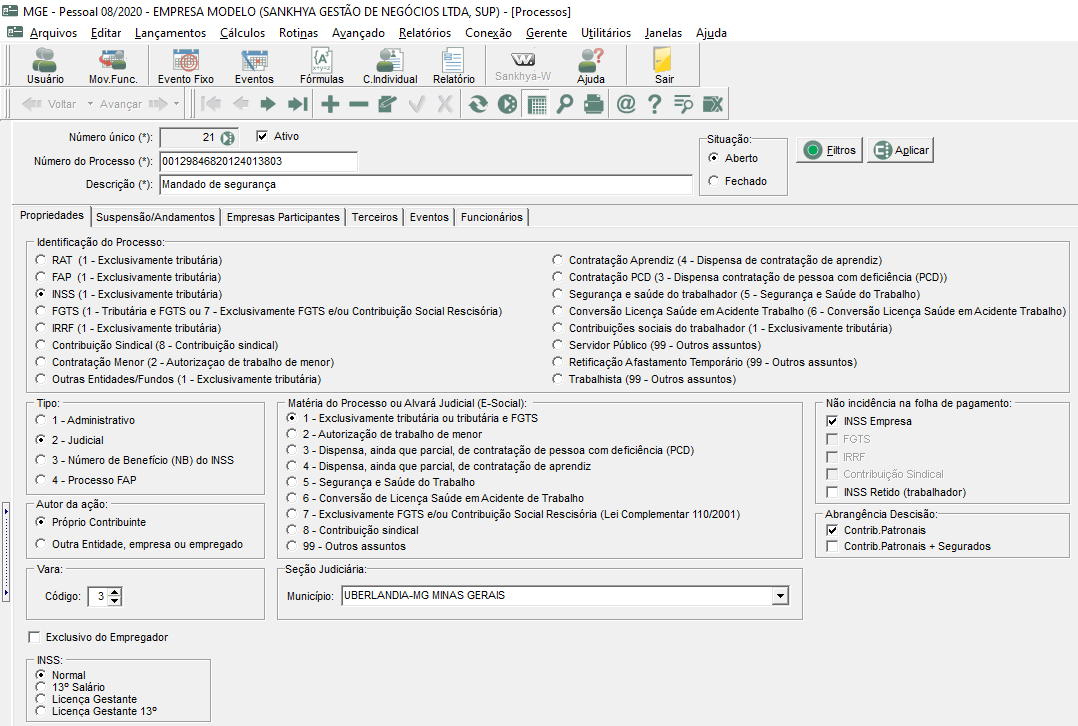Open the Lançamentos menu

(170, 33)
